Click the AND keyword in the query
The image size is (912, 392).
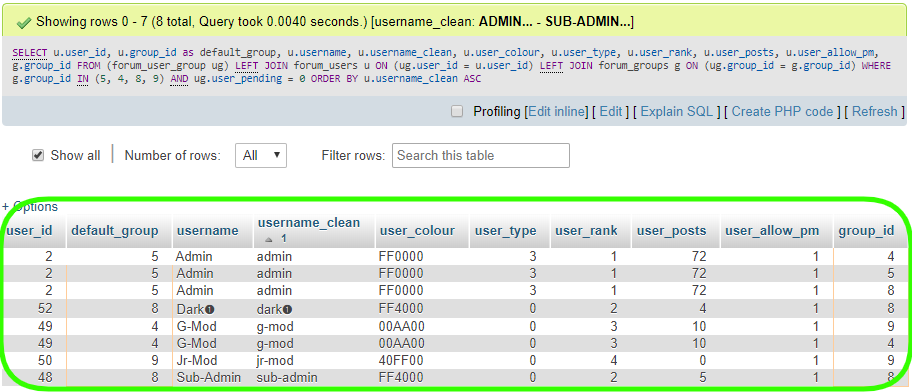[x=179, y=79]
